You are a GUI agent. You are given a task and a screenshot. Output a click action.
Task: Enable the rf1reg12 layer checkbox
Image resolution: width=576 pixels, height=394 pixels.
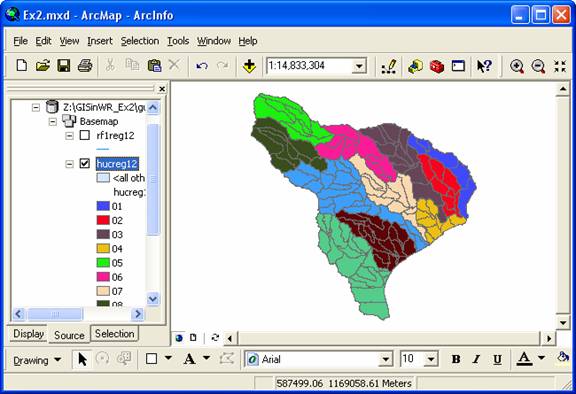(84, 135)
